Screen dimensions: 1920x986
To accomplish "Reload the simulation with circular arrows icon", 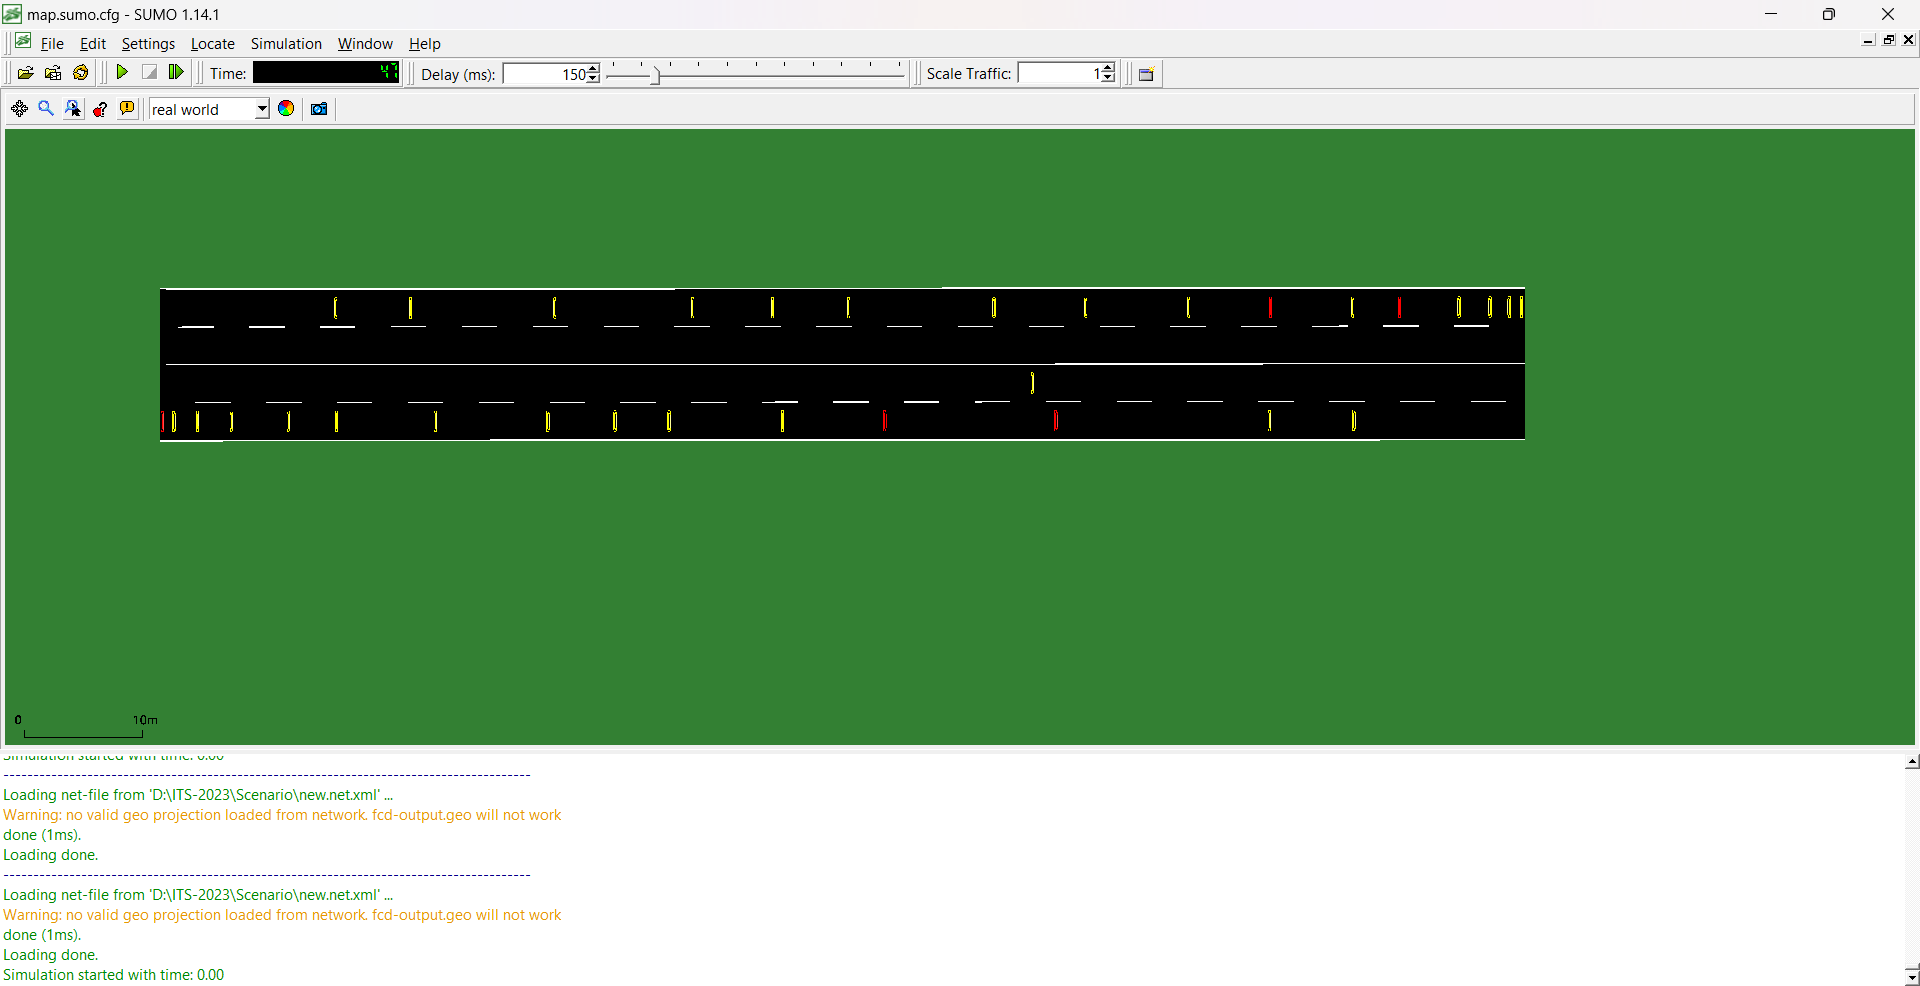I will pyautogui.click(x=81, y=73).
